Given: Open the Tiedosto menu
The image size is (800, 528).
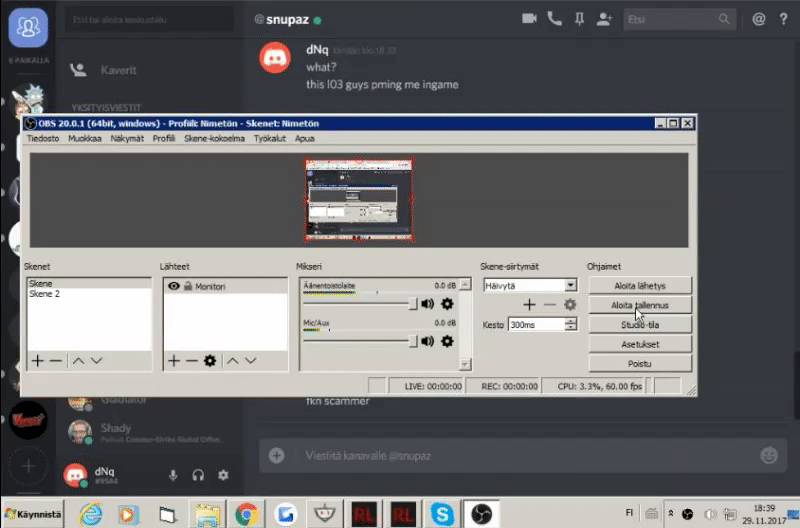Looking at the screenshot, I should tap(43, 138).
